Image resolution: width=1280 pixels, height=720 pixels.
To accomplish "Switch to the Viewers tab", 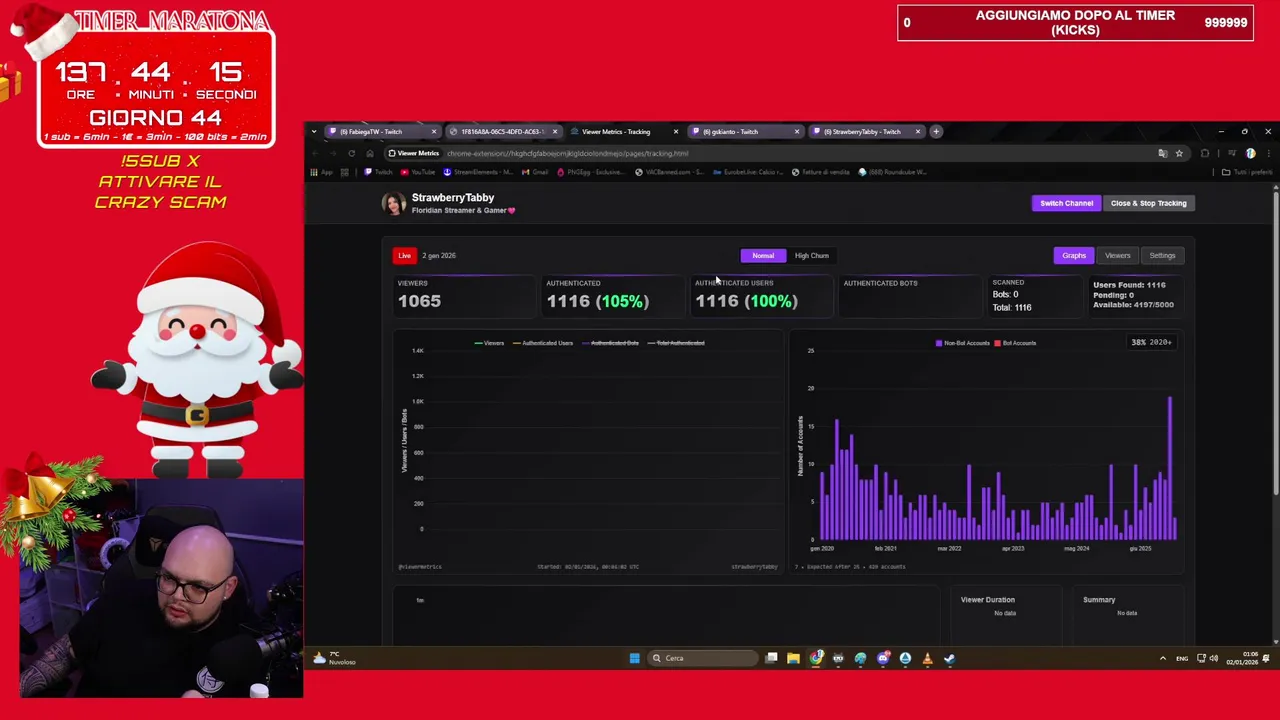I will click(x=1117, y=256).
